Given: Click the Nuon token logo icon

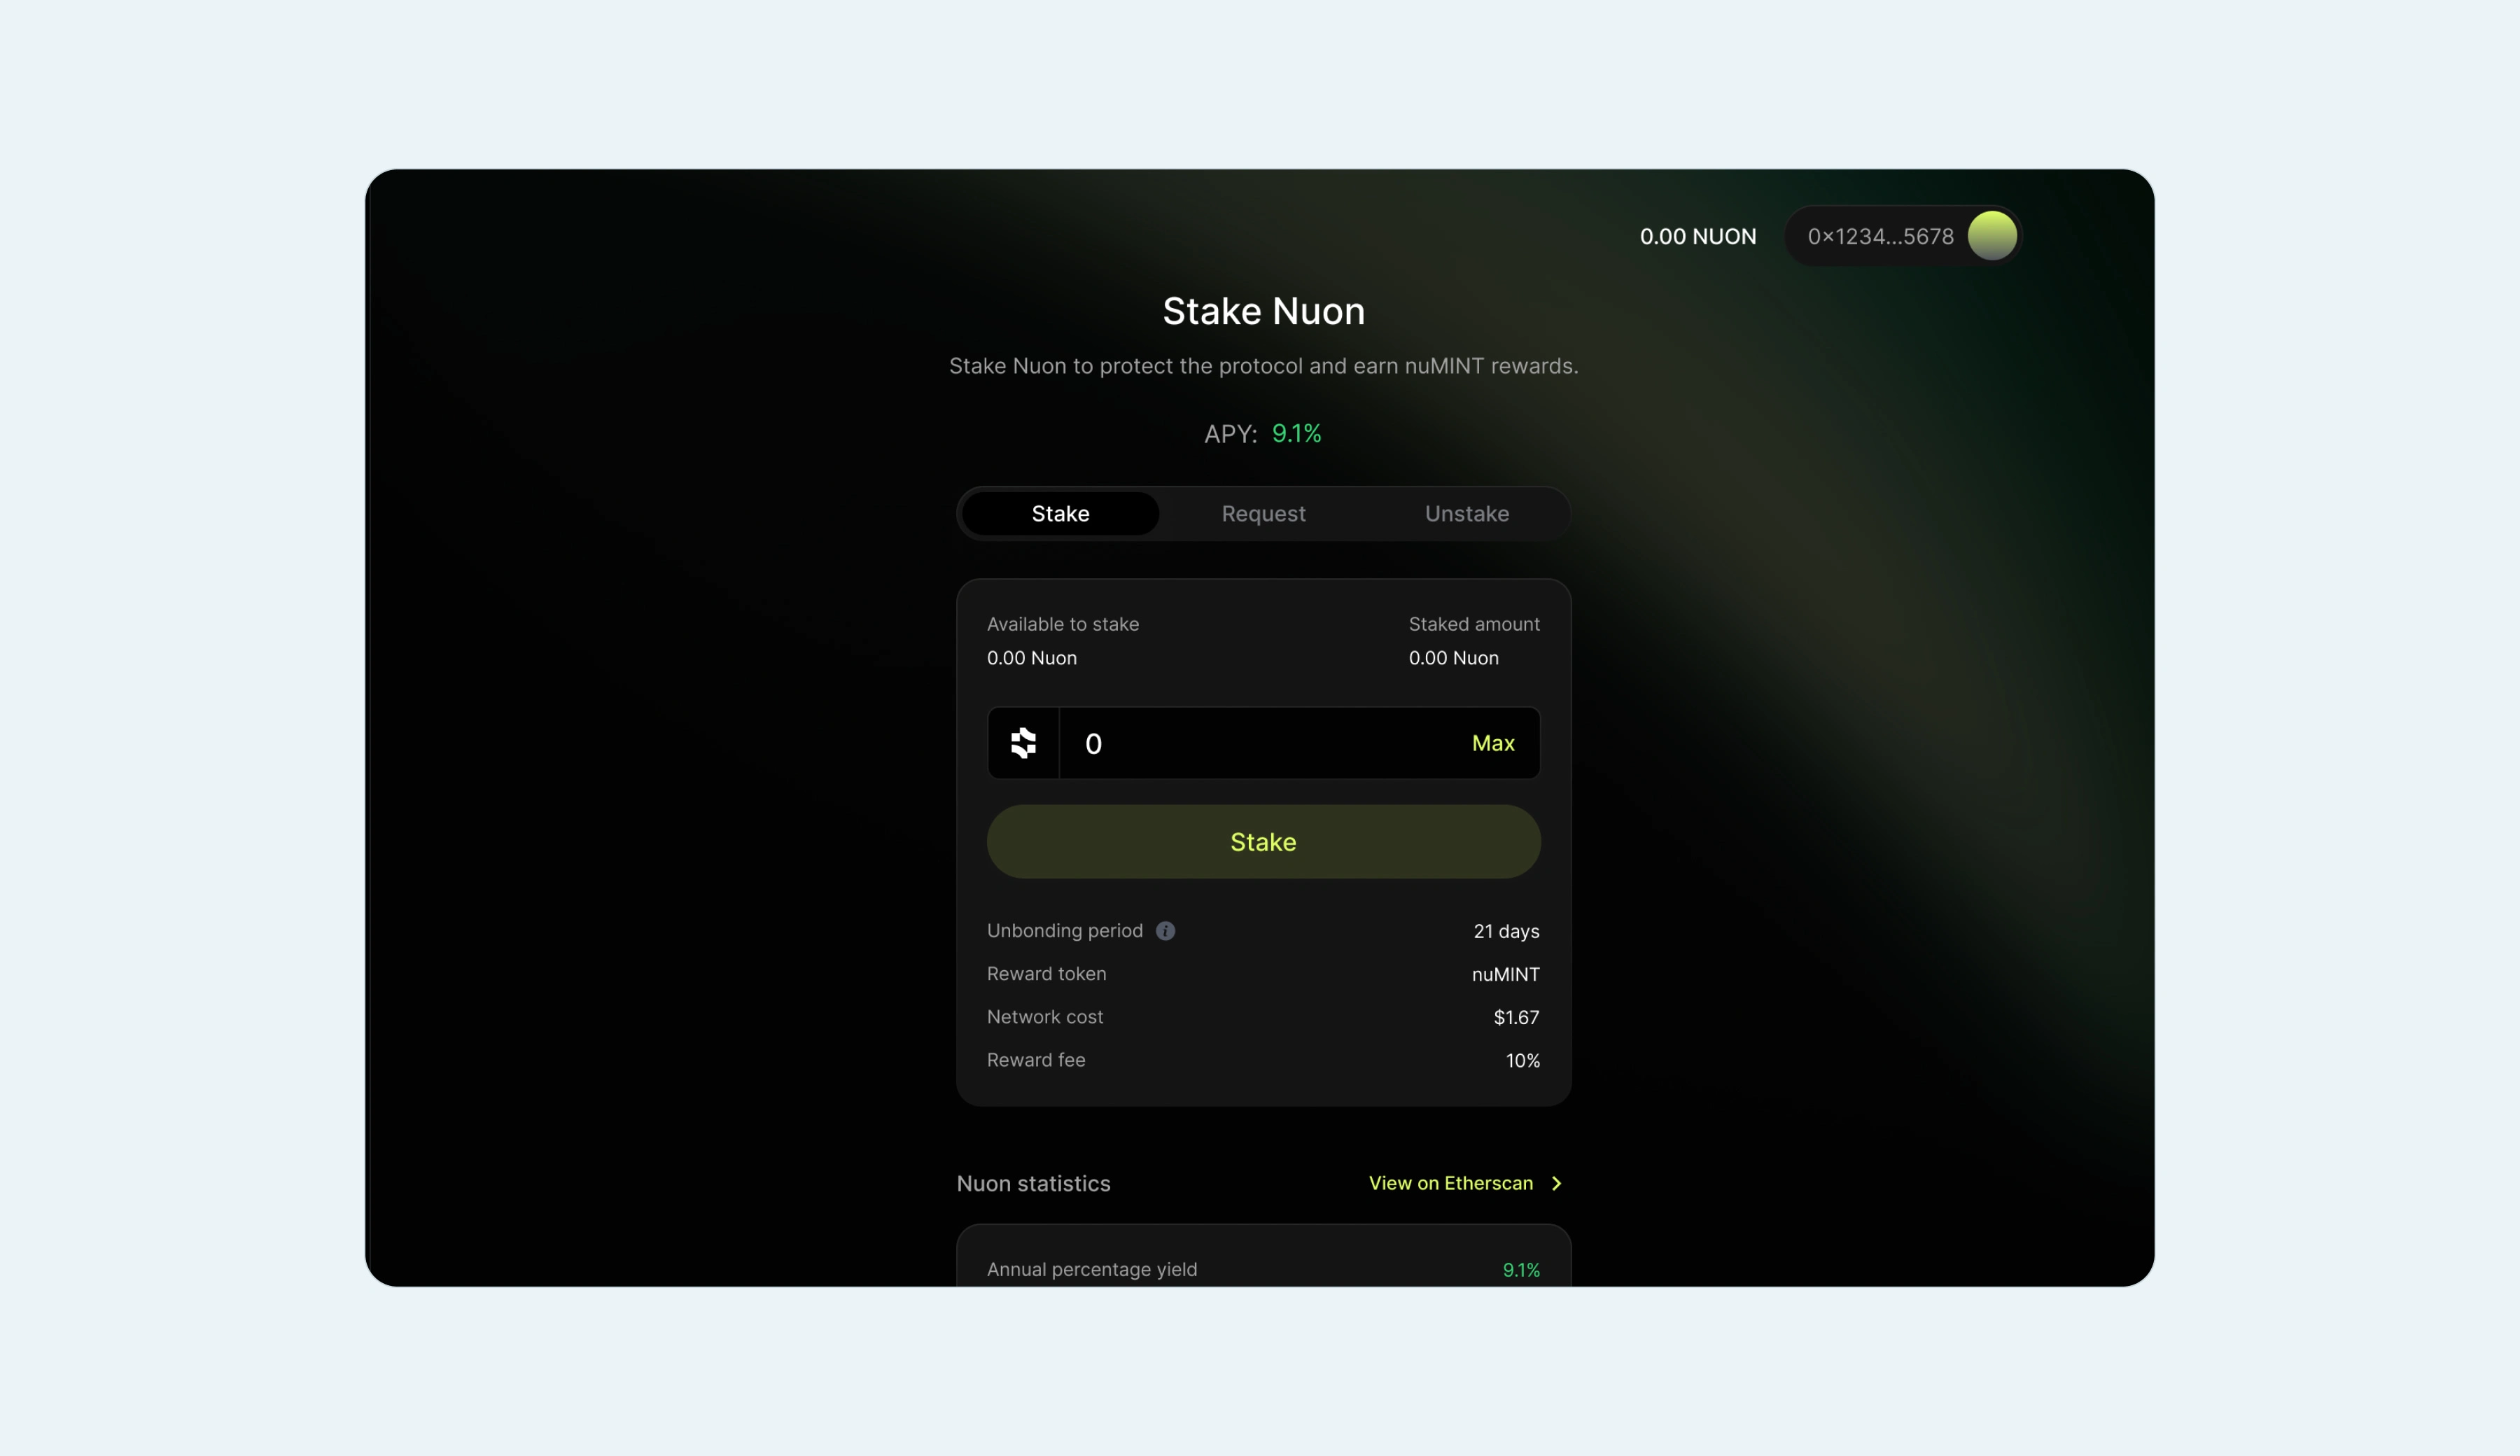Looking at the screenshot, I should coord(1023,743).
